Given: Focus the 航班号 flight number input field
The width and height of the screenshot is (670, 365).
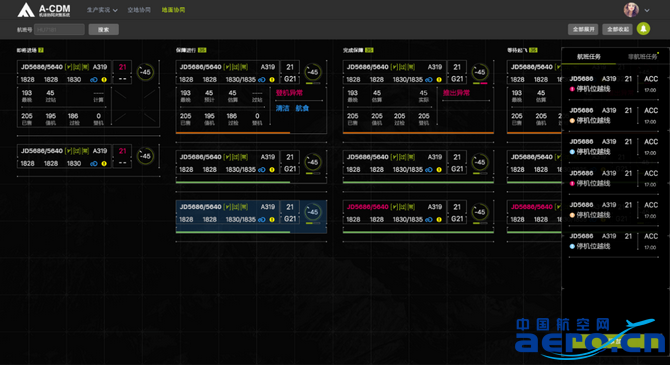Looking at the screenshot, I should click(x=59, y=29).
